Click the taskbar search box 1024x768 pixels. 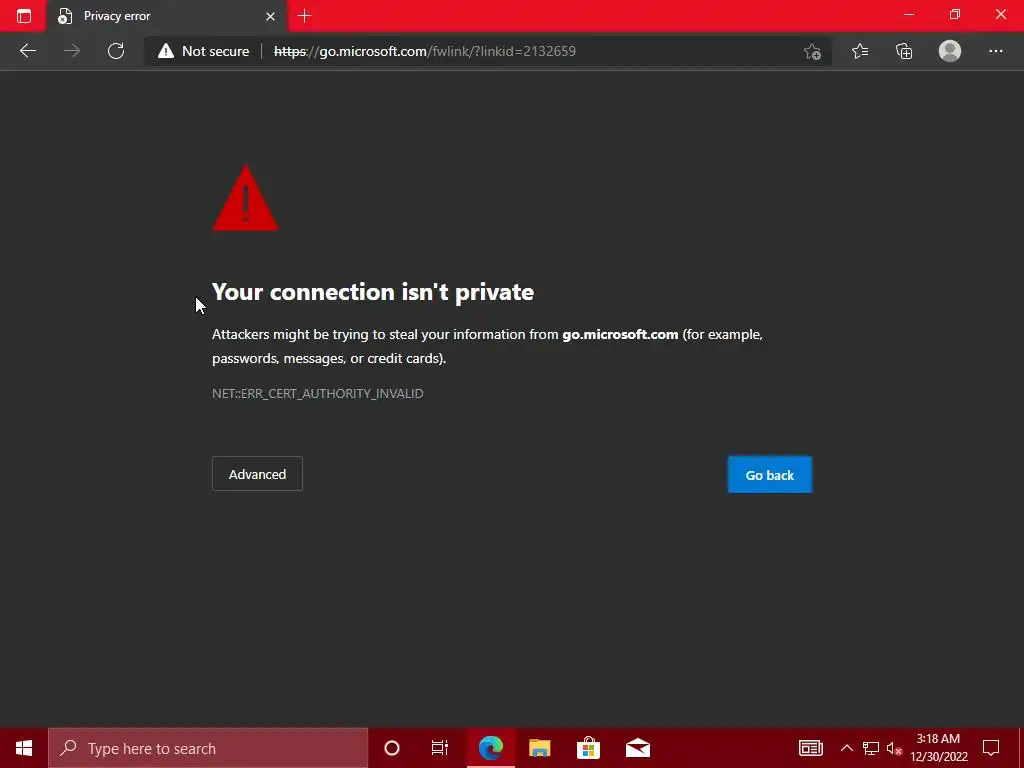[208, 748]
